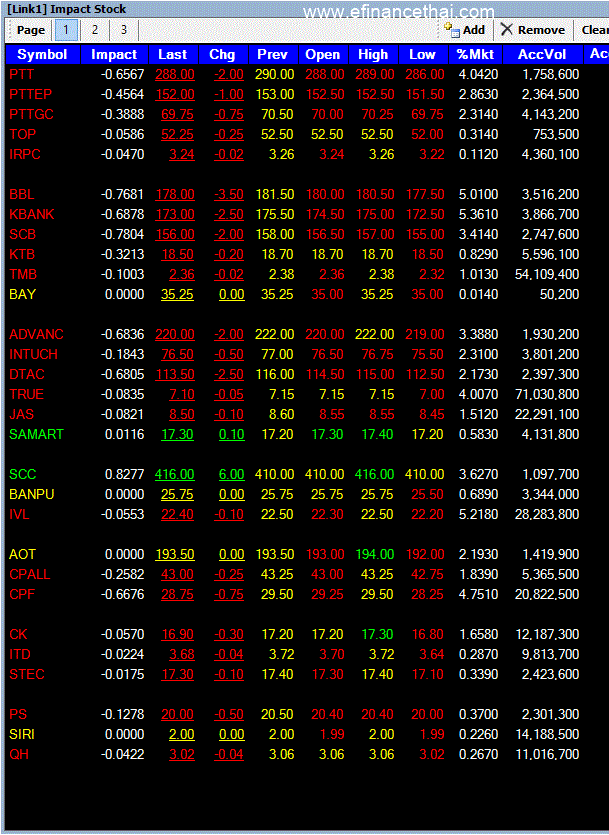Click AOT high price 194.00
Image resolution: width=609 pixels, height=835 pixels.
(374, 554)
